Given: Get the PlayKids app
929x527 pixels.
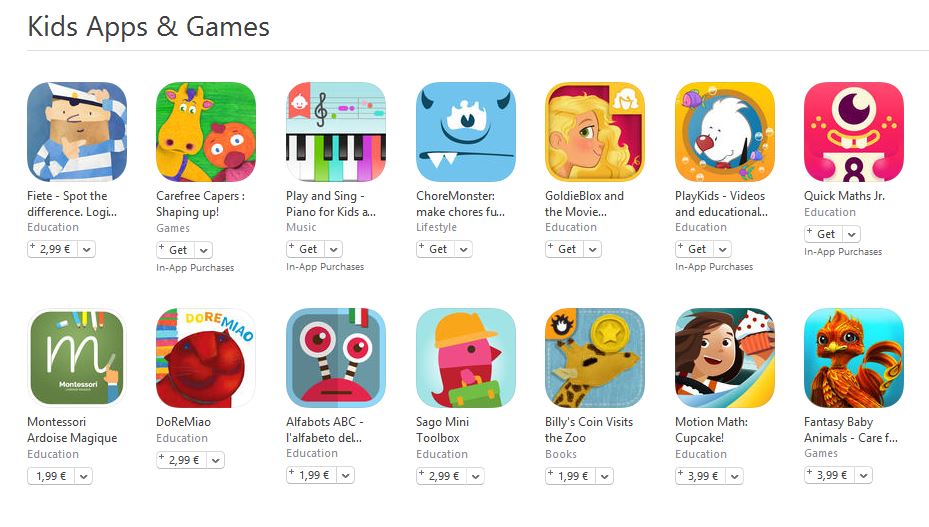Looking at the screenshot, I should point(696,250).
